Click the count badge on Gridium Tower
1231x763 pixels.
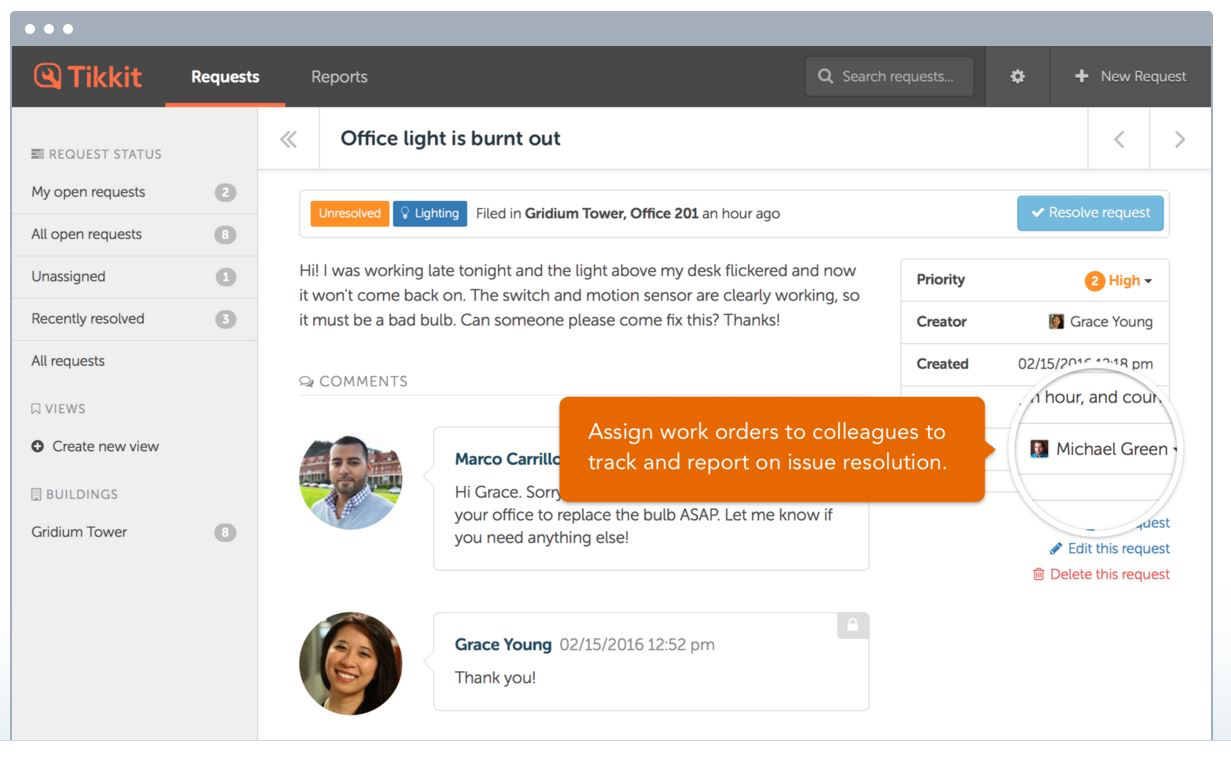coord(226,532)
